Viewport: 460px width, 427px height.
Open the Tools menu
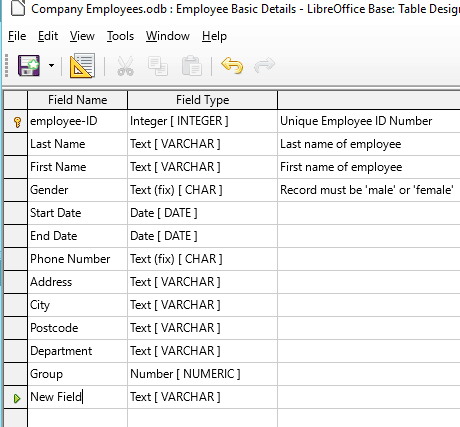click(x=120, y=36)
